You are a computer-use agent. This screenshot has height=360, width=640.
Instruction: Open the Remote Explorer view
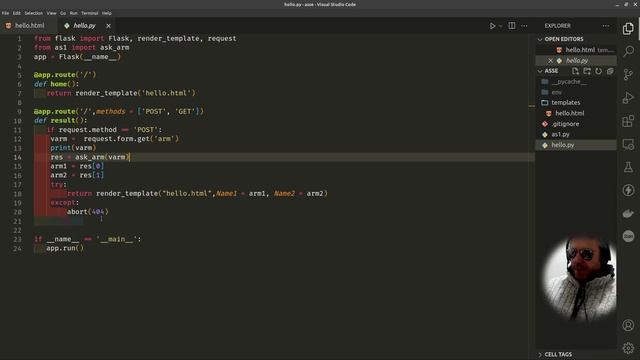(x=628, y=144)
